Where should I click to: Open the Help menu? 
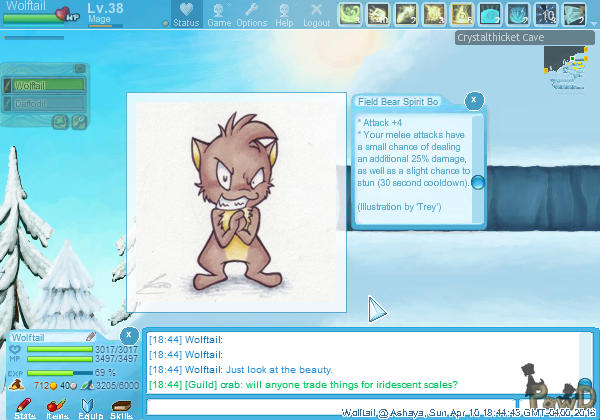284,14
